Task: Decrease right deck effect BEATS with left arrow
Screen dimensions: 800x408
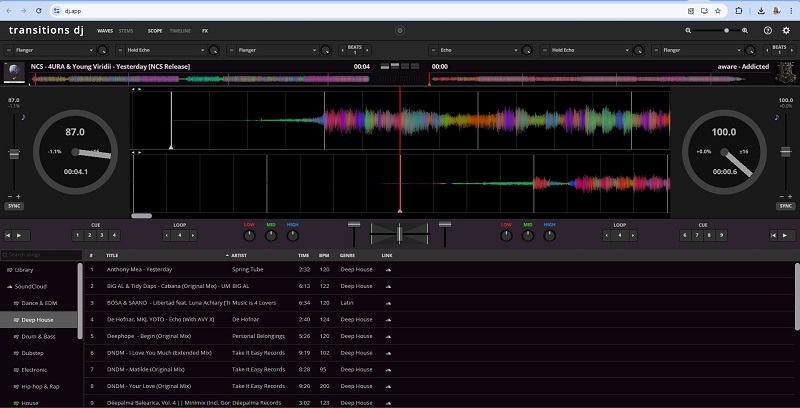Action: 767,50
